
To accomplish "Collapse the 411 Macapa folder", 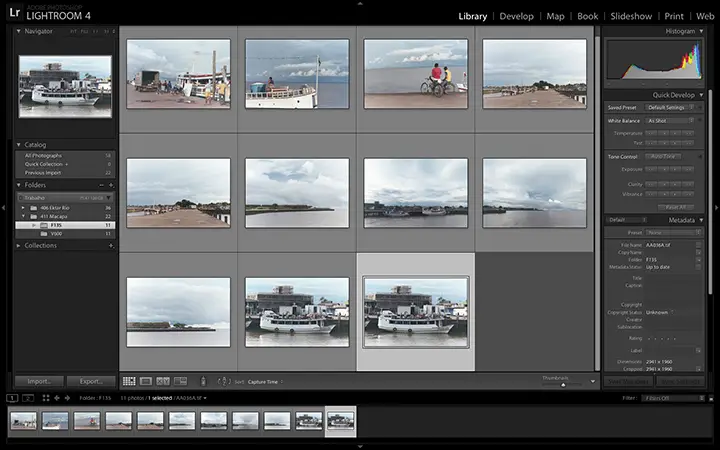I will point(23,216).
